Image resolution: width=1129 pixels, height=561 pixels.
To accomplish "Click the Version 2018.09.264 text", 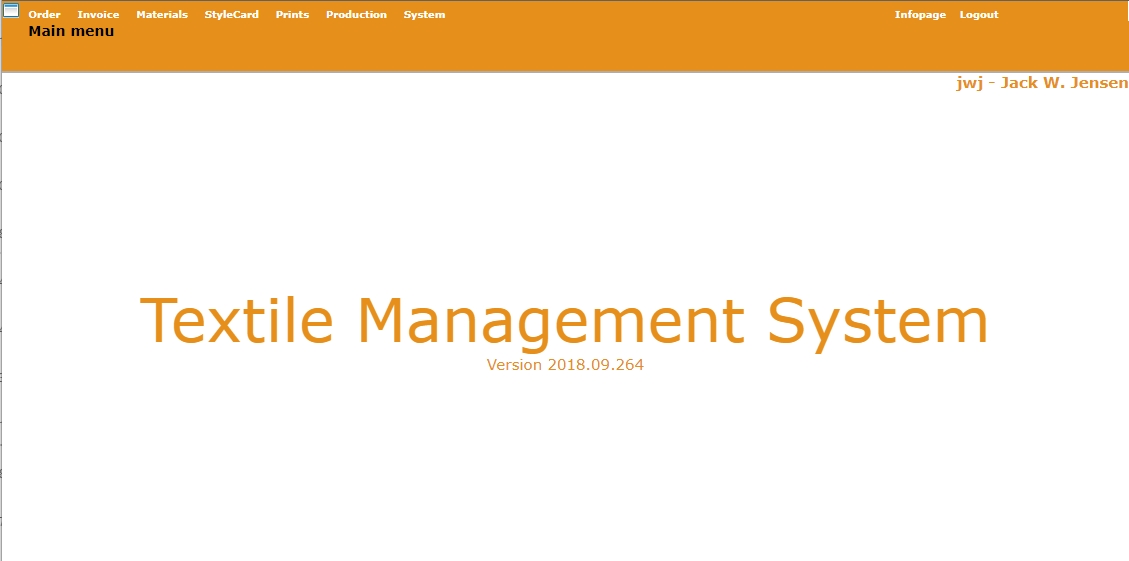I will coord(565,365).
